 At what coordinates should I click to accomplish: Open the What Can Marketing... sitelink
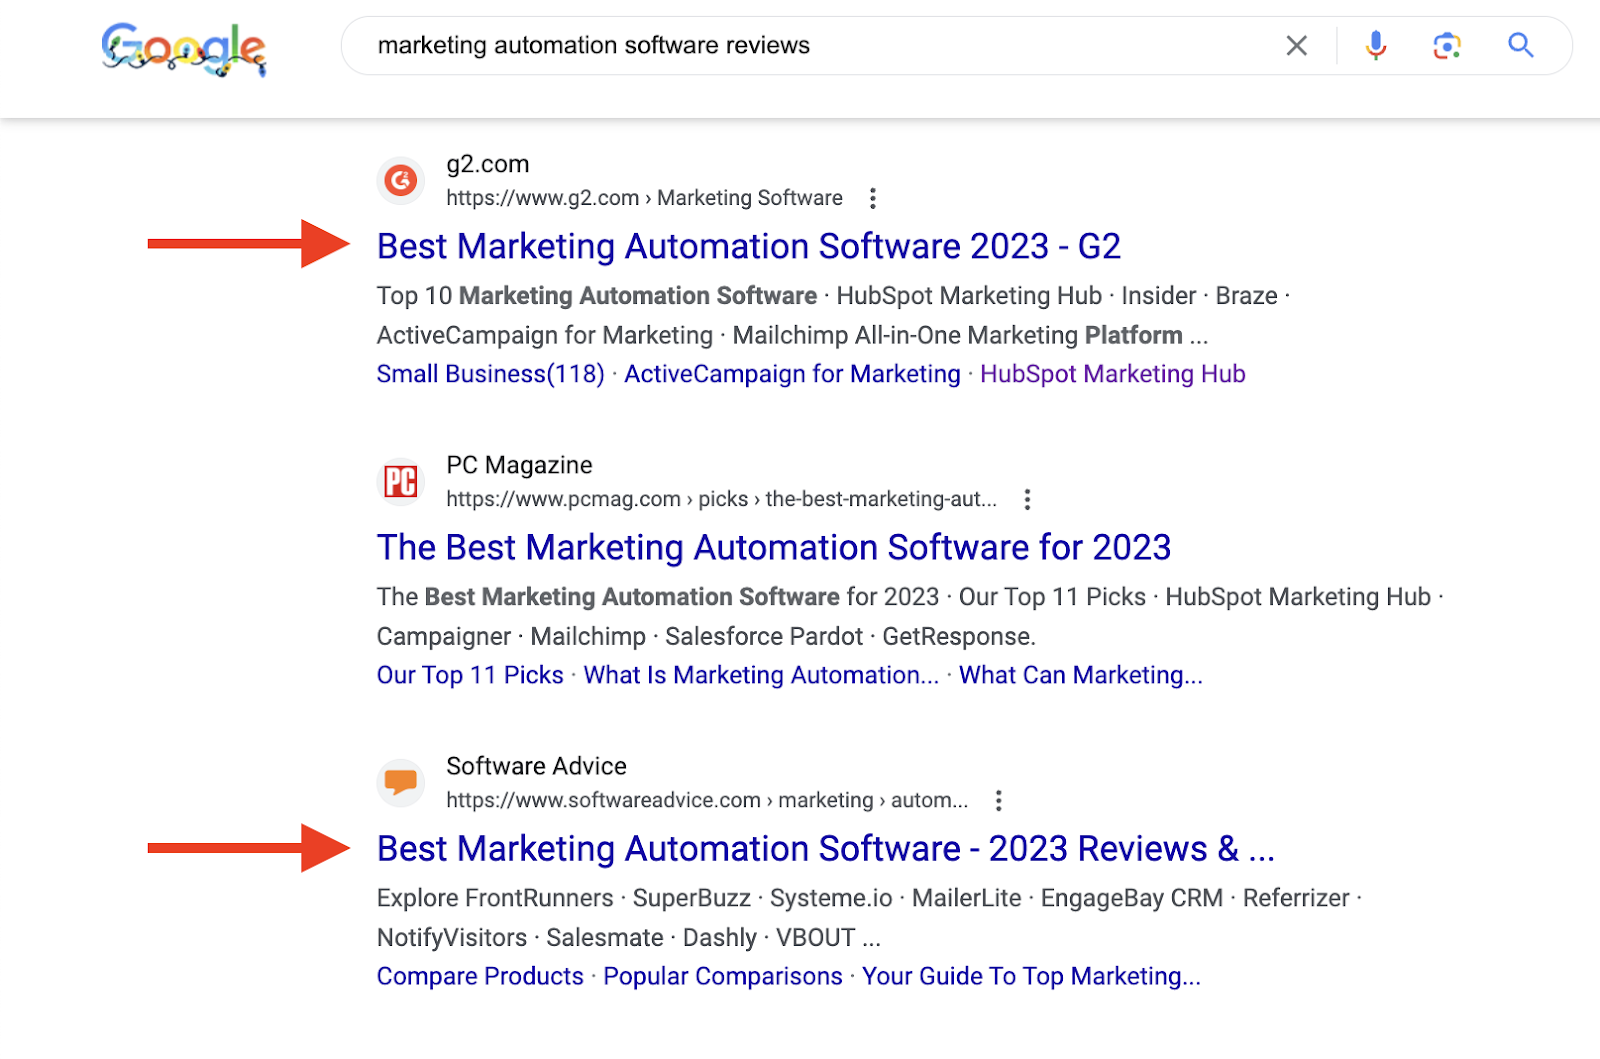tap(1081, 675)
